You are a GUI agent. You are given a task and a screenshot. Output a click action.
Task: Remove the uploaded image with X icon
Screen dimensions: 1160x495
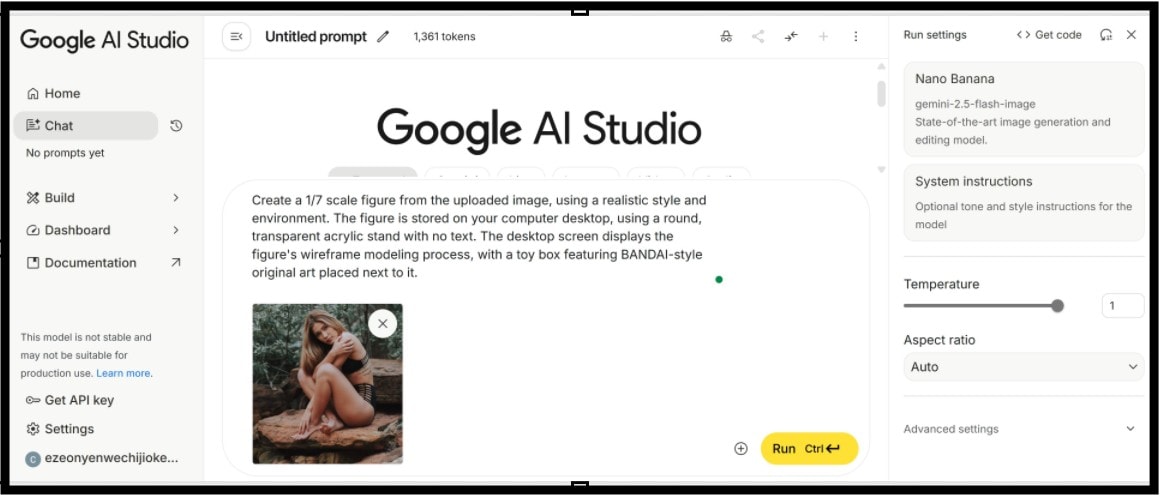point(382,323)
